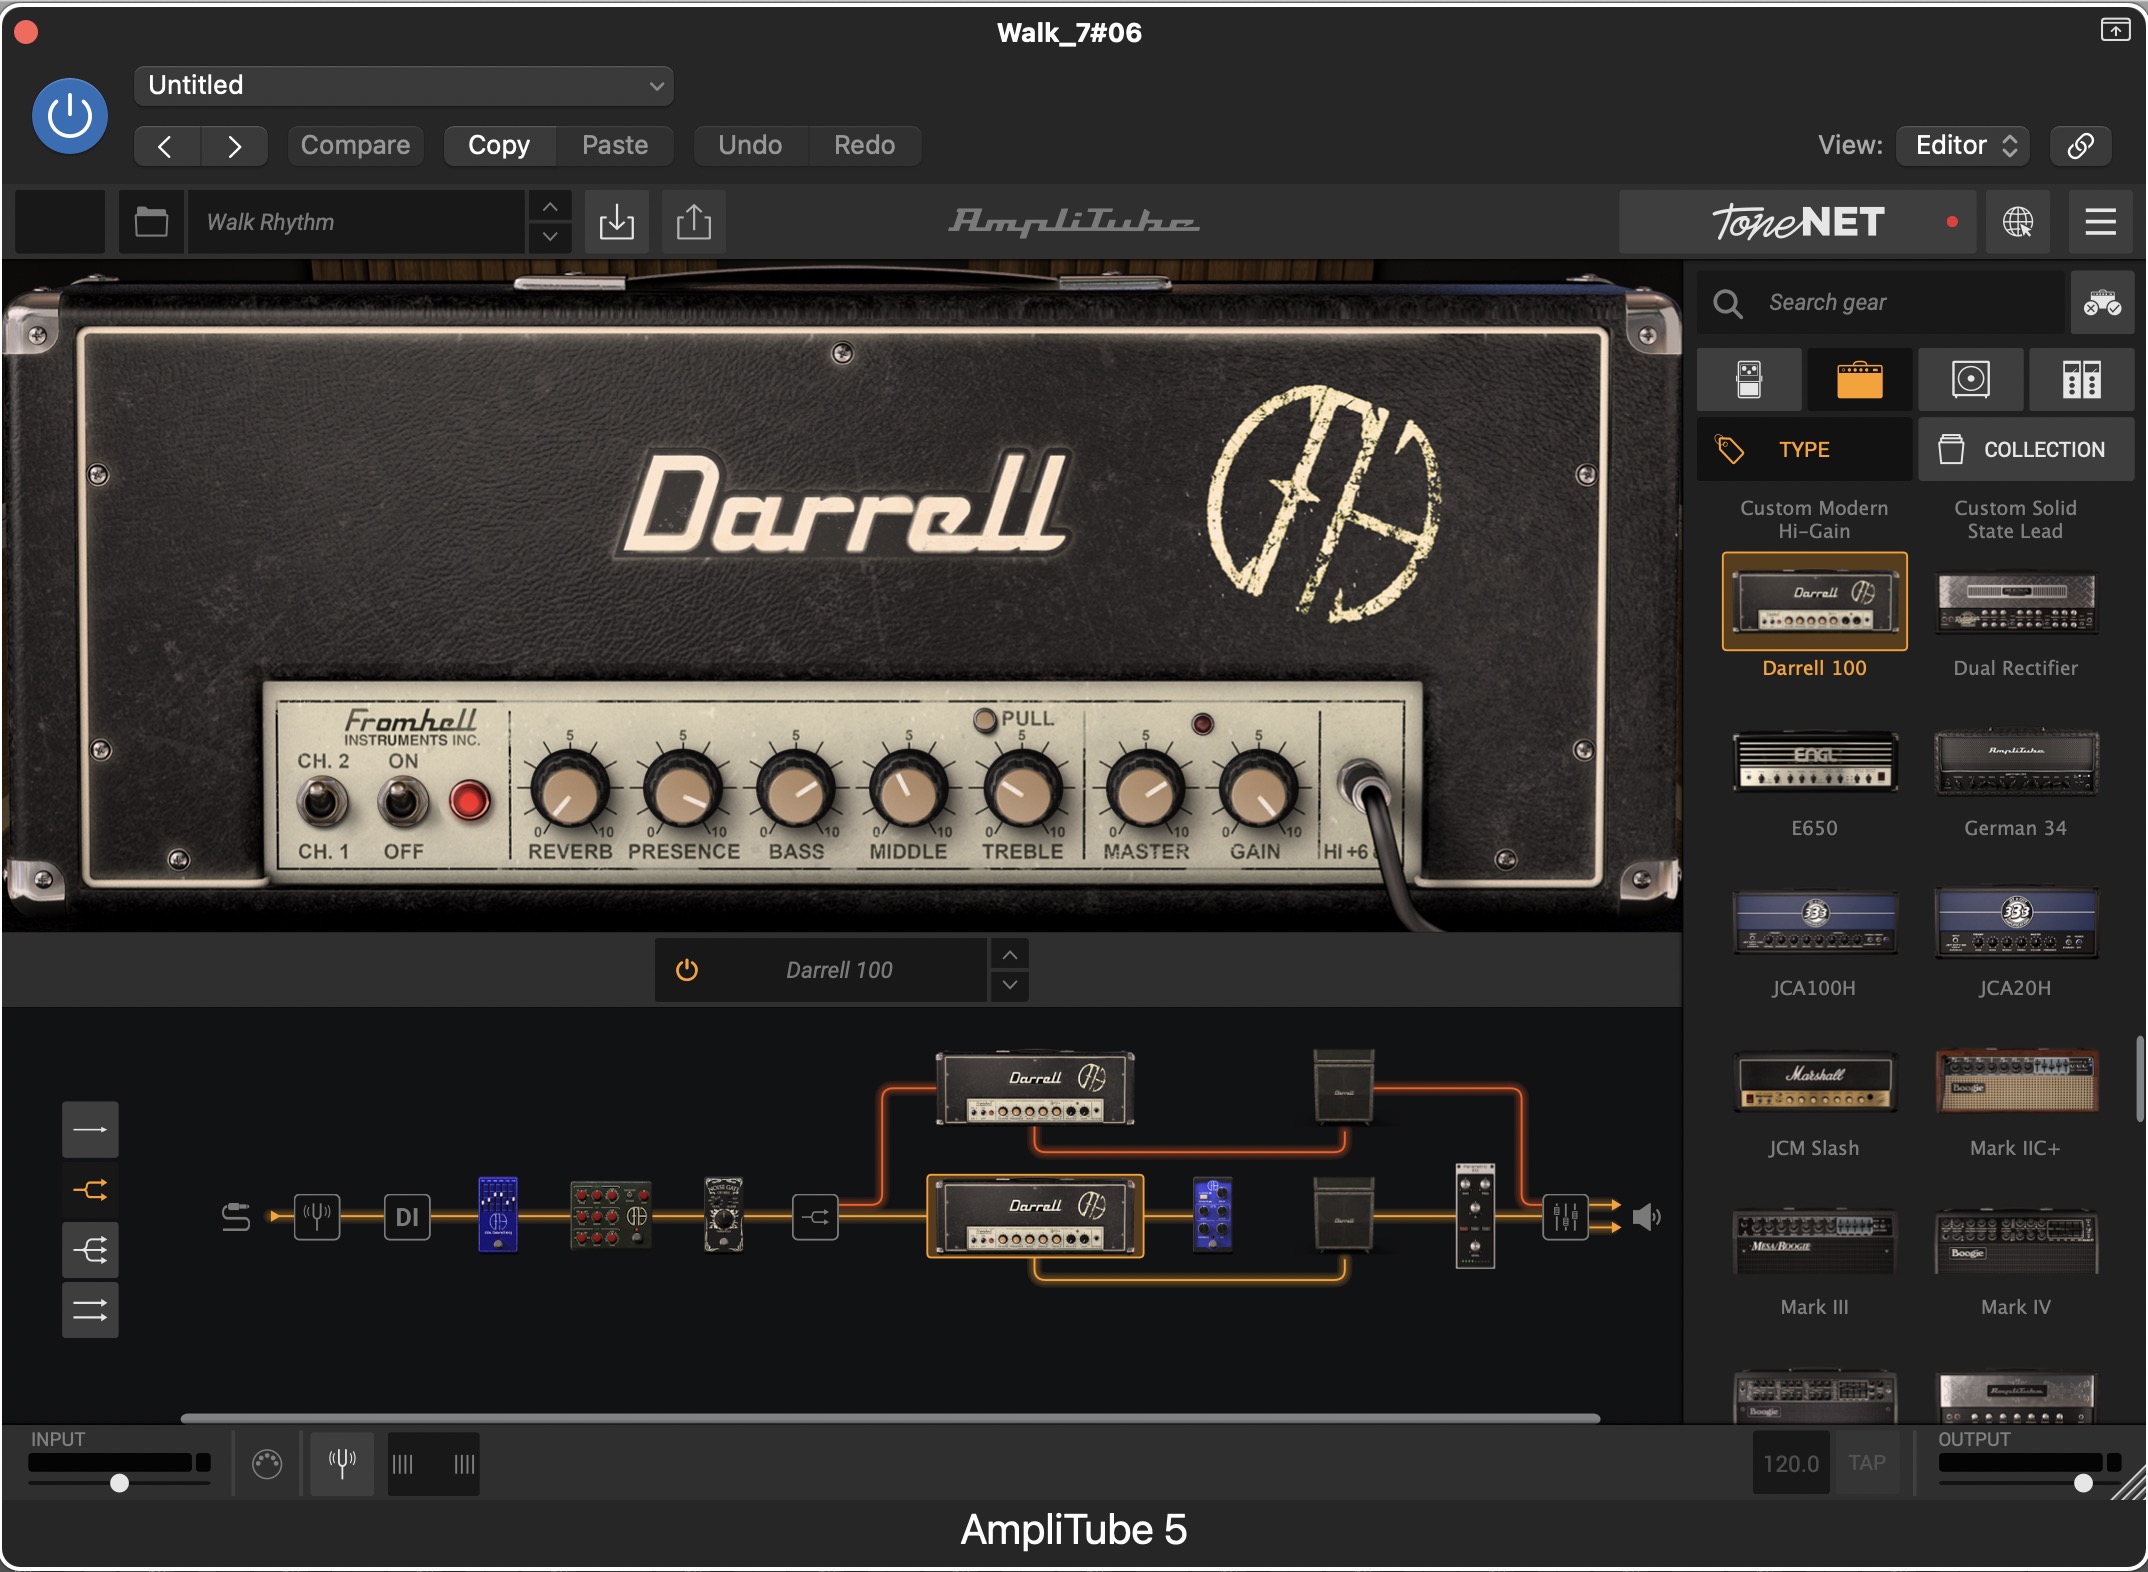The height and width of the screenshot is (1572, 2148).
Task: Select the JCA100H amp thumbnail
Action: tap(1814, 922)
